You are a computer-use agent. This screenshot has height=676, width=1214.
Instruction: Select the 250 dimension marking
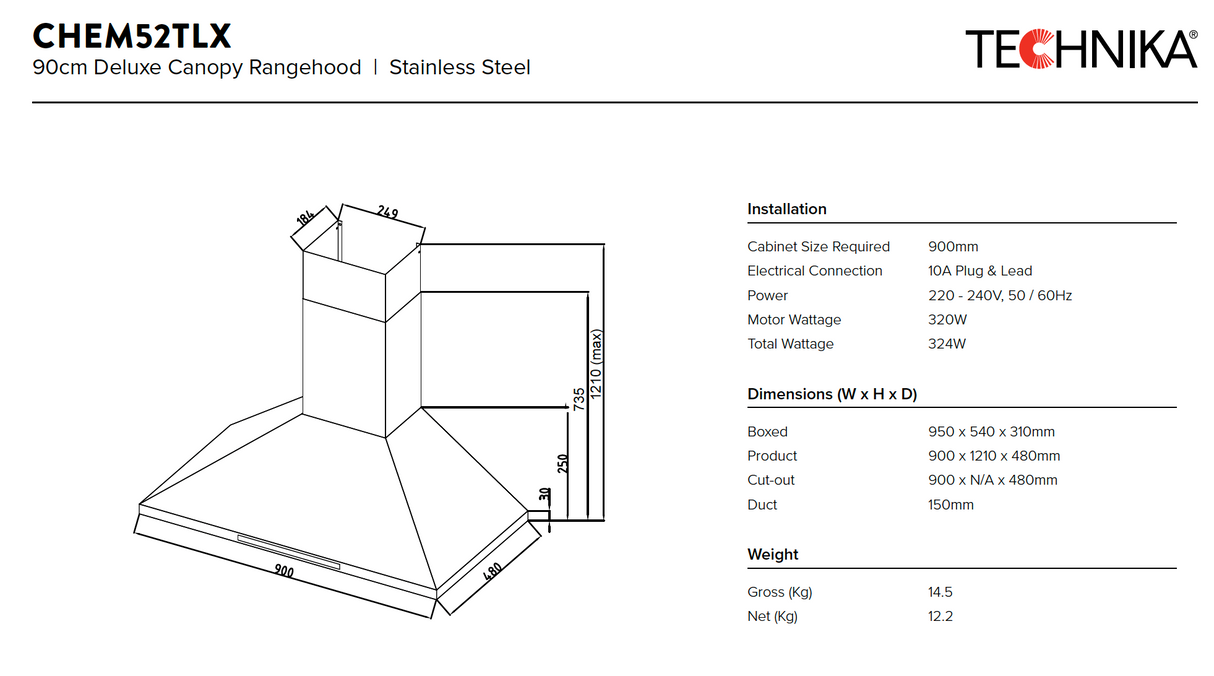tap(560, 462)
